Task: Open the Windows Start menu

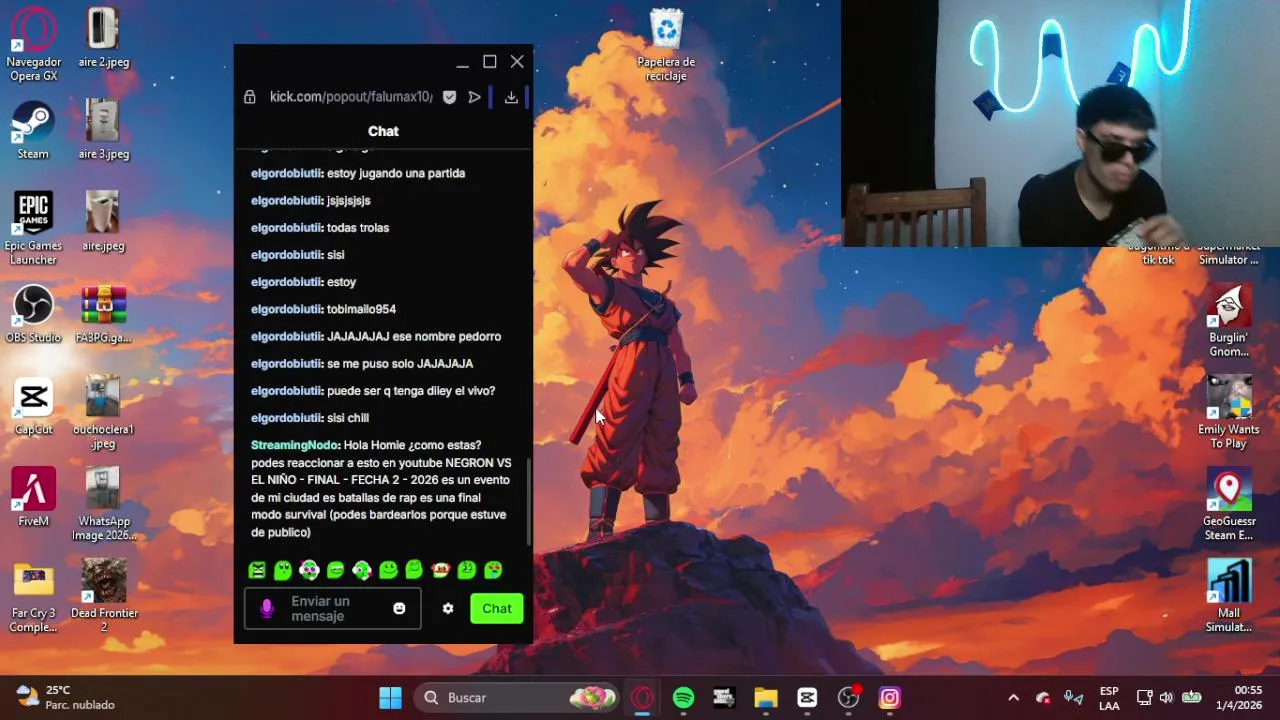Action: (390, 698)
